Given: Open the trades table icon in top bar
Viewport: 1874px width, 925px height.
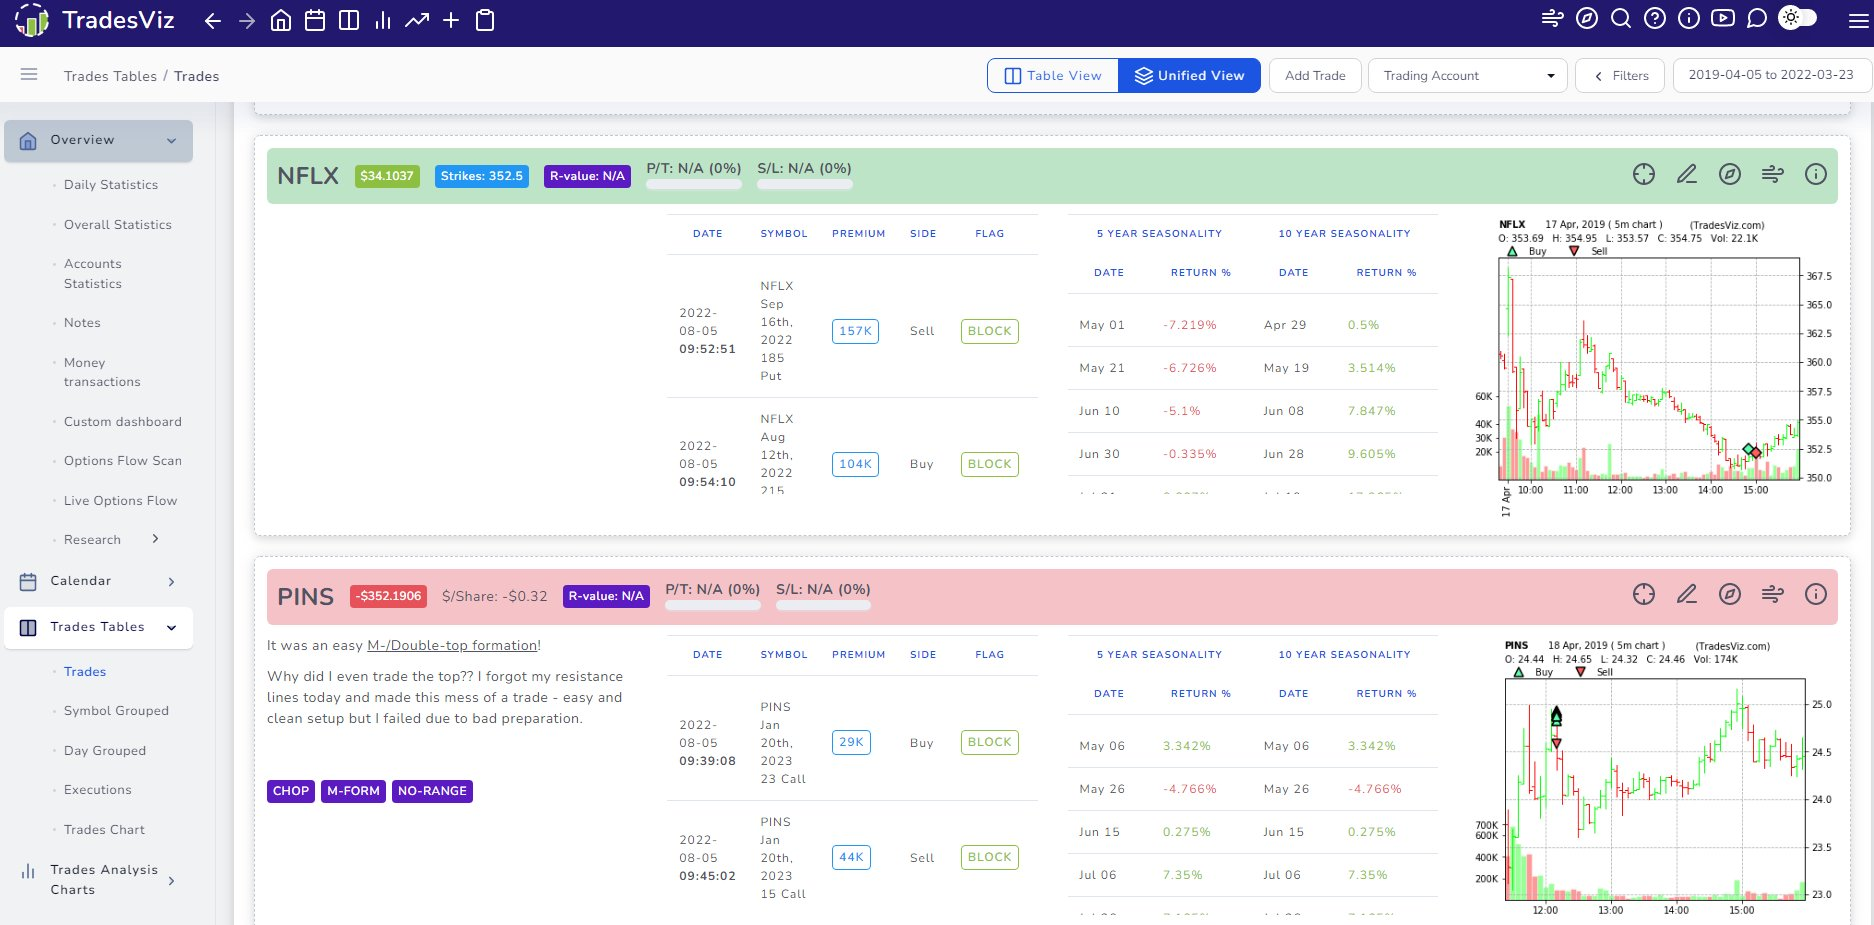Looking at the screenshot, I should (349, 21).
